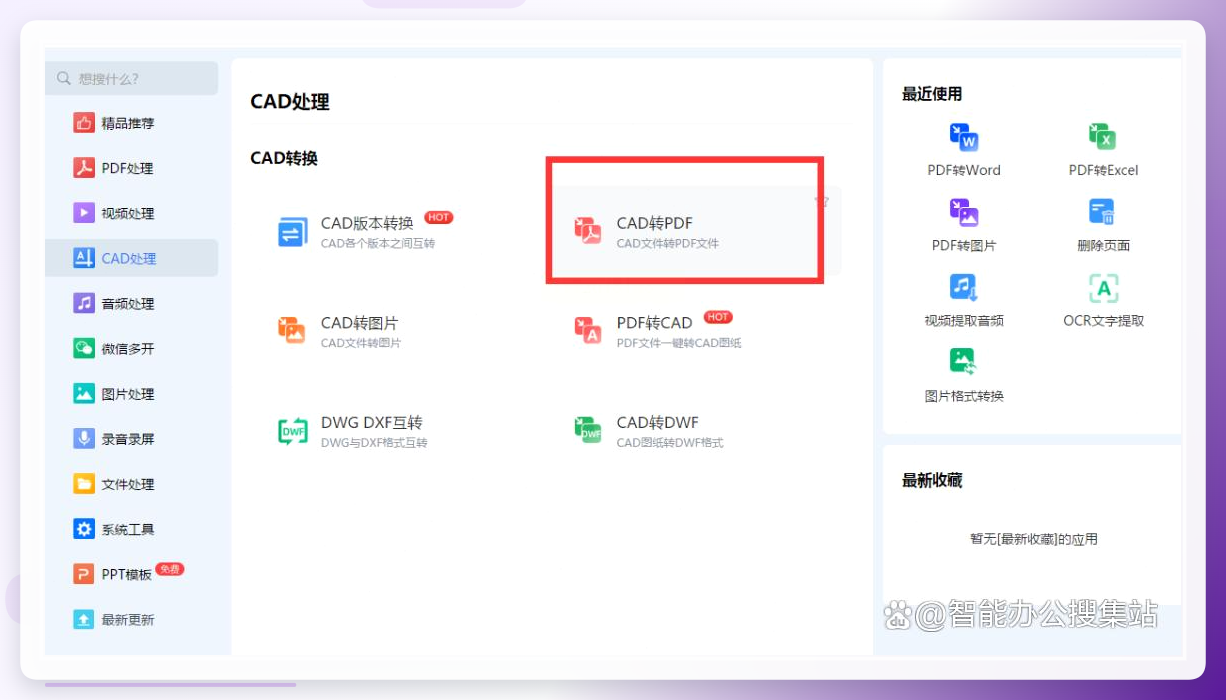Open the 系统工具 gear icon category
This screenshot has width=1226, height=700.
click(84, 529)
